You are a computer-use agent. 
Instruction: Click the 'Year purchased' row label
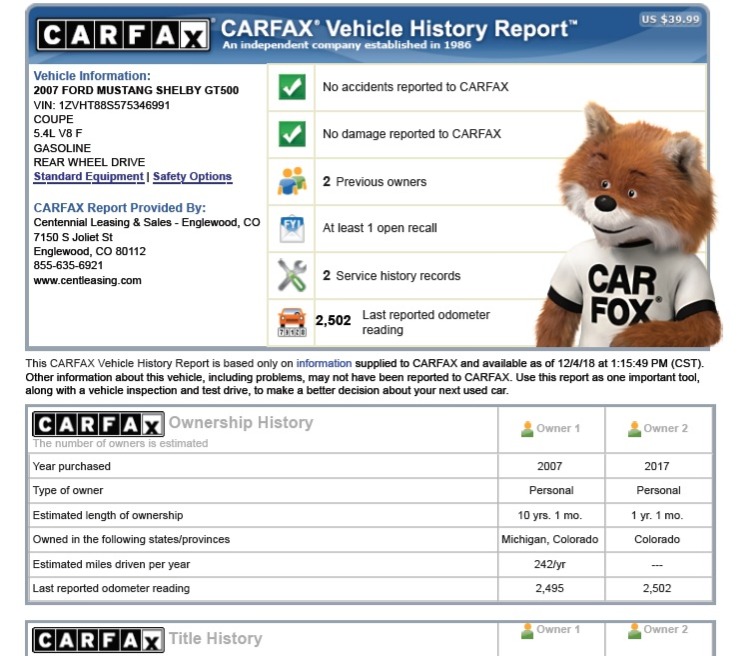[72, 466]
